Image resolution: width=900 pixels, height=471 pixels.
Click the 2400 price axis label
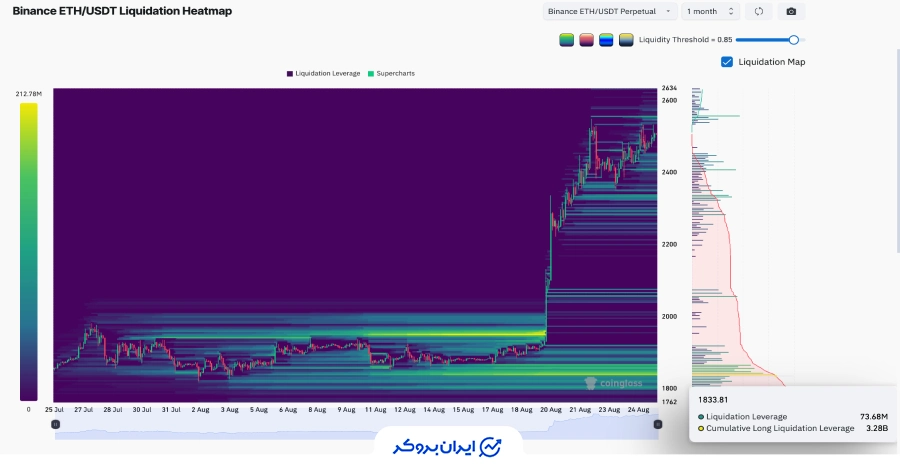[x=669, y=172]
